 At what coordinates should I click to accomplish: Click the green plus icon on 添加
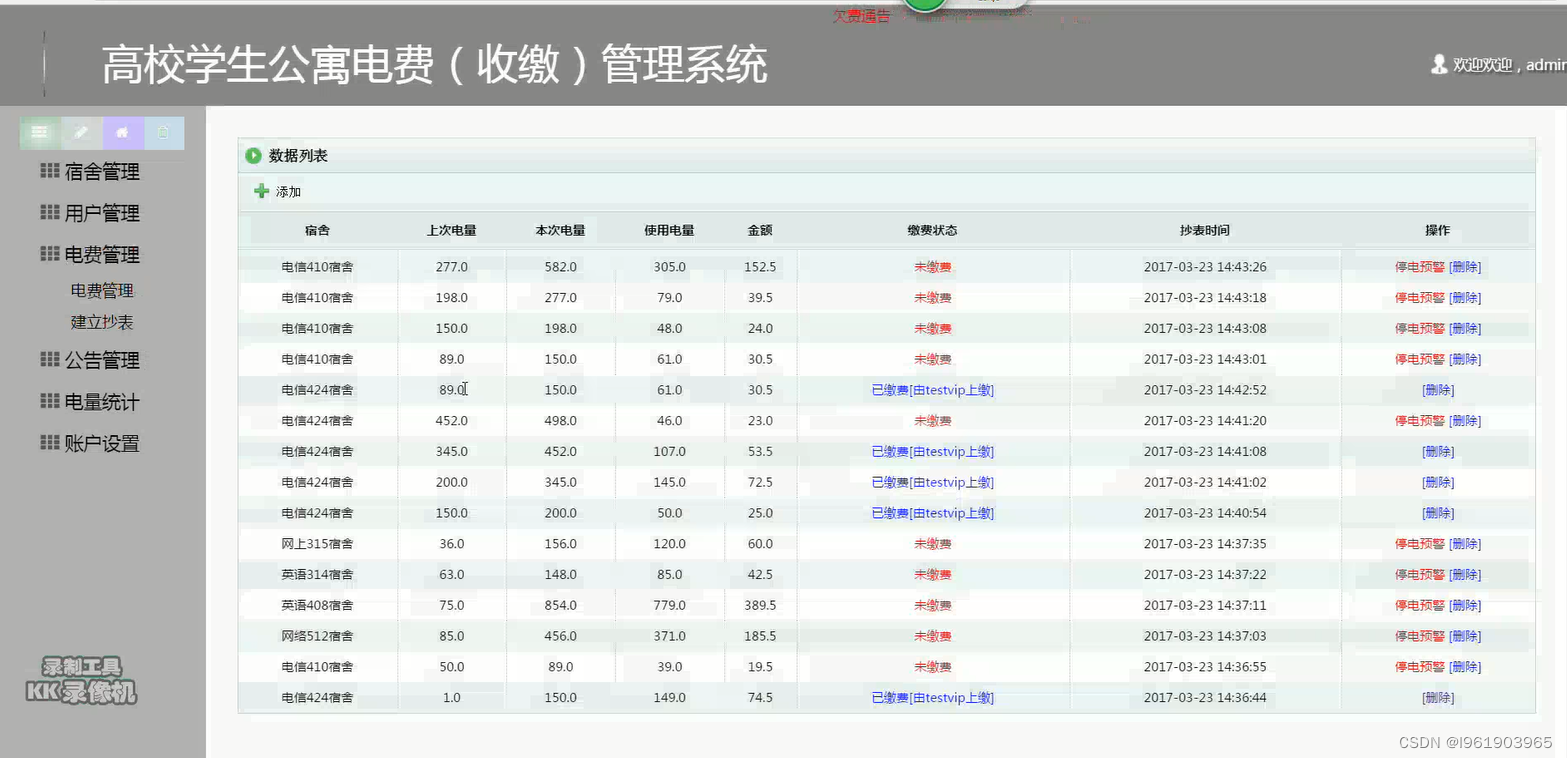click(261, 190)
